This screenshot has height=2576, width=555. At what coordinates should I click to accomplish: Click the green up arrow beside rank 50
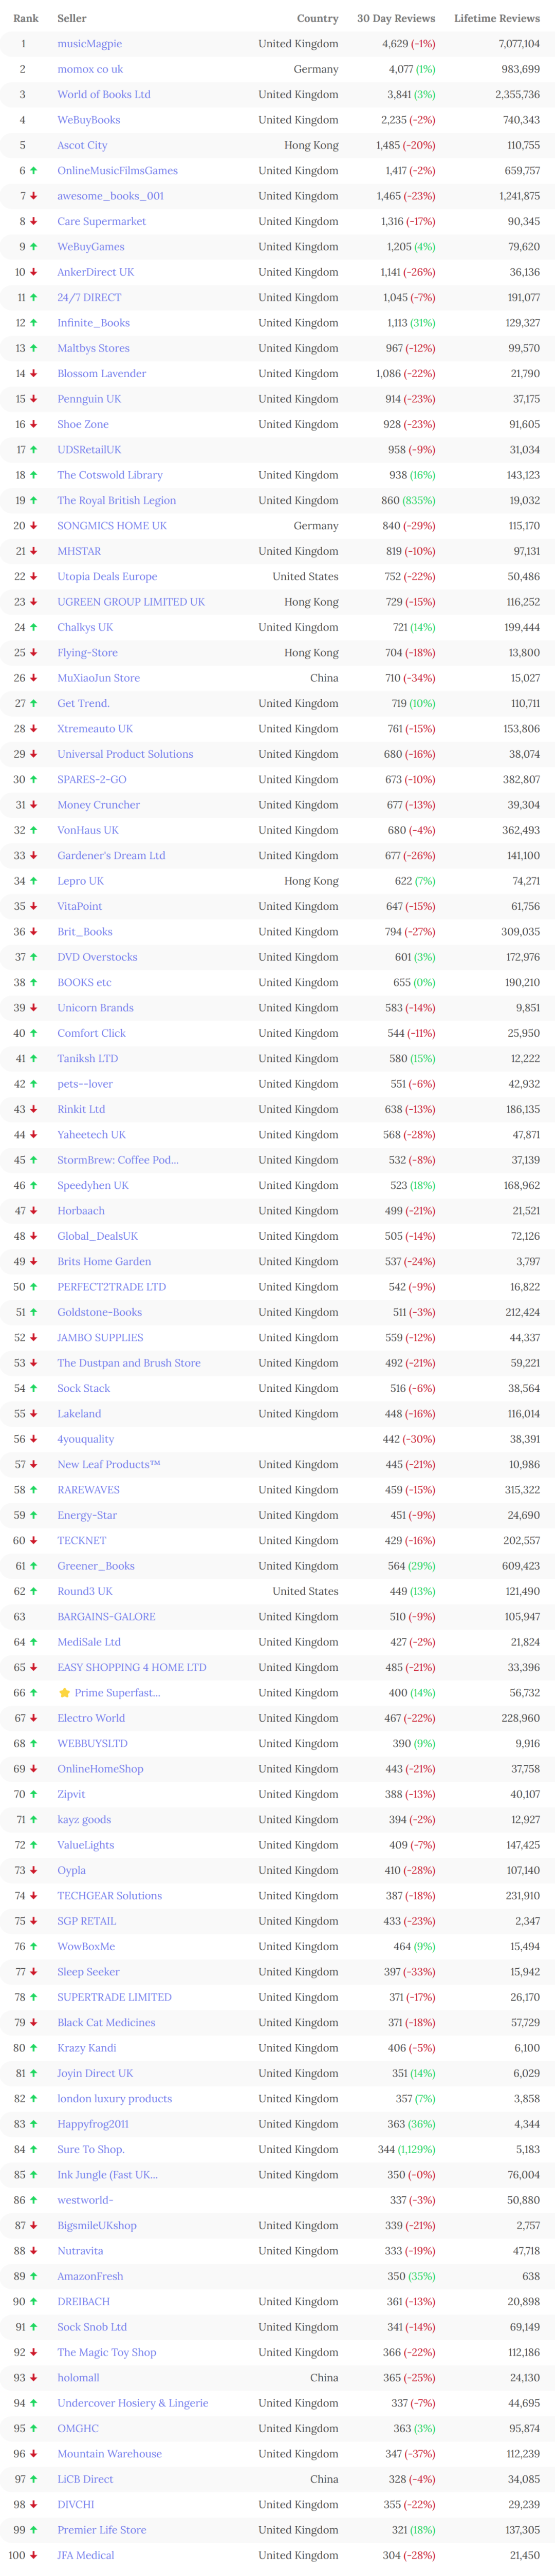coord(33,1287)
